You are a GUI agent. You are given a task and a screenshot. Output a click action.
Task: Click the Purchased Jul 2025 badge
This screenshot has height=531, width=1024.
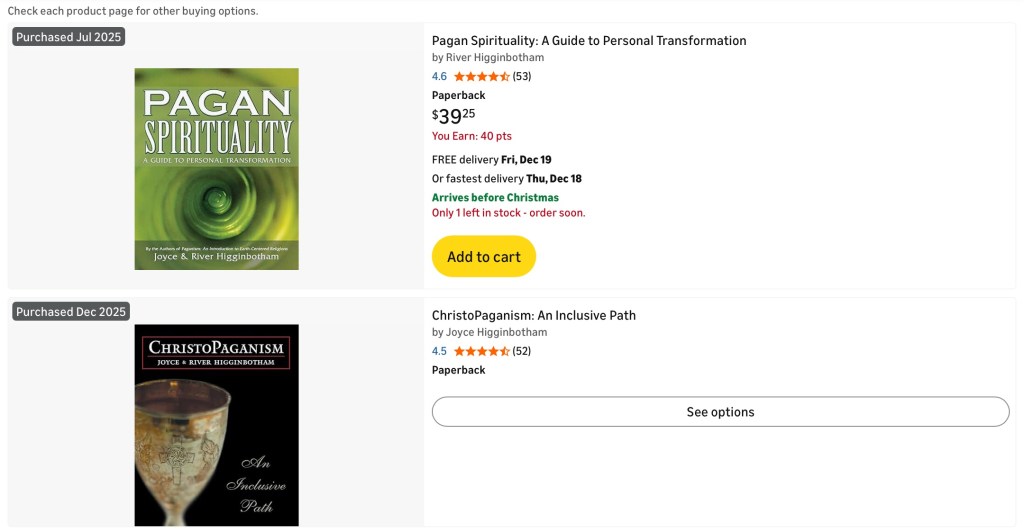pos(68,37)
